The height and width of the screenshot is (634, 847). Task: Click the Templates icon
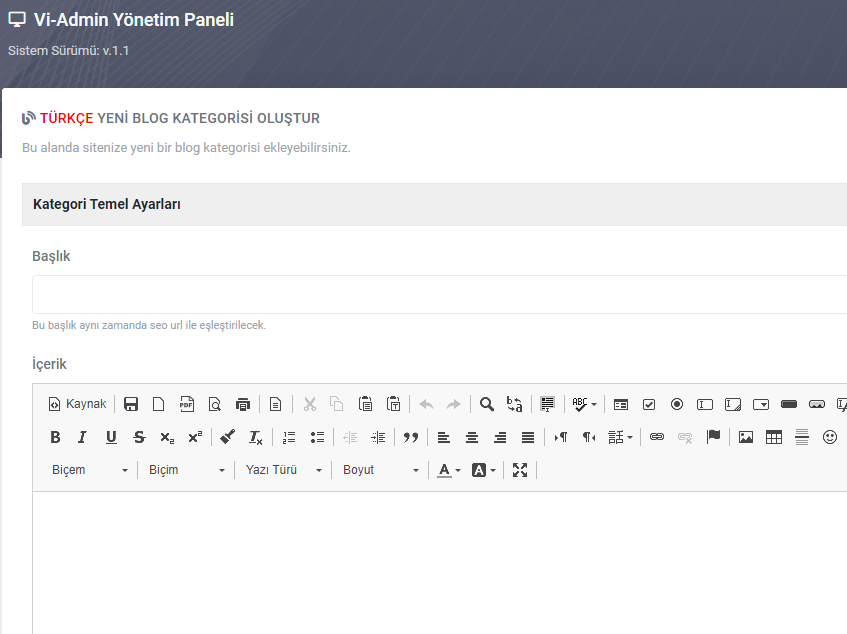[275, 404]
